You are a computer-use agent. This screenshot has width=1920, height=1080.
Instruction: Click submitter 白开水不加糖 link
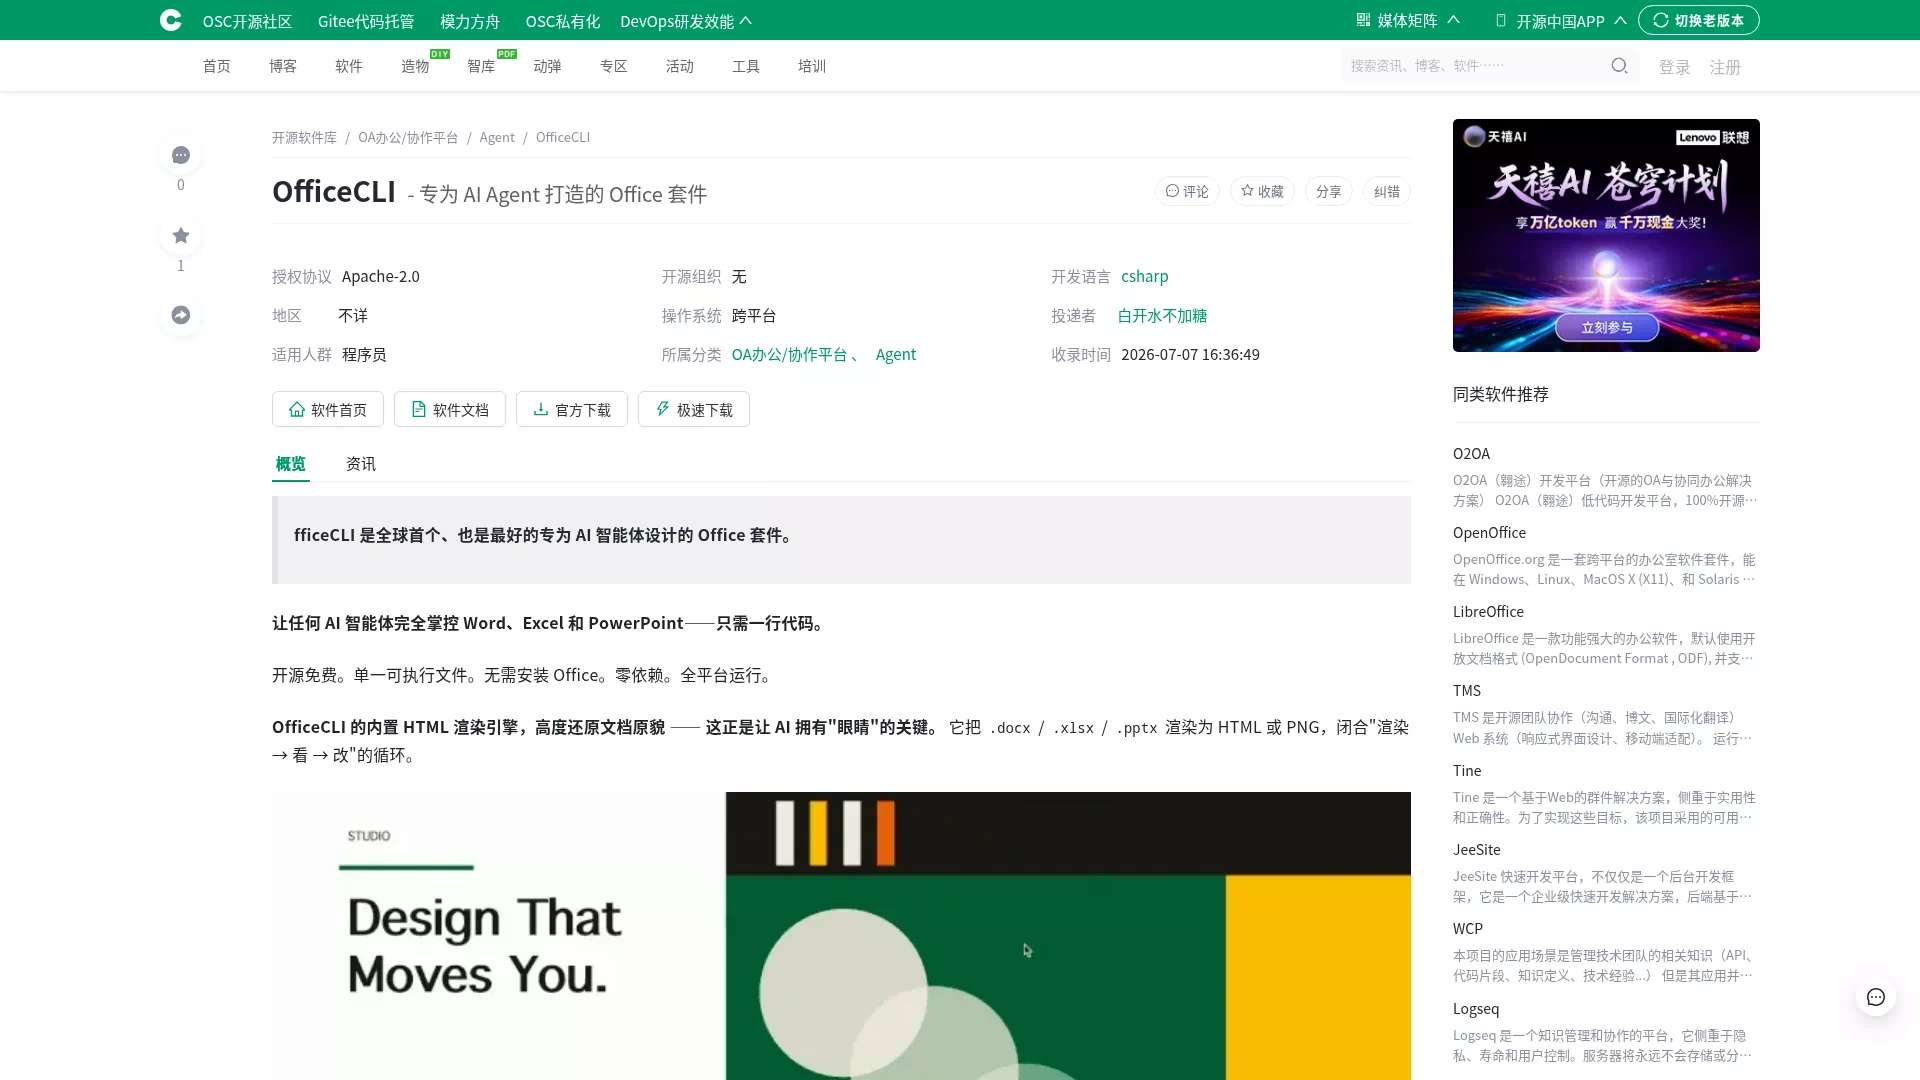coord(1162,315)
